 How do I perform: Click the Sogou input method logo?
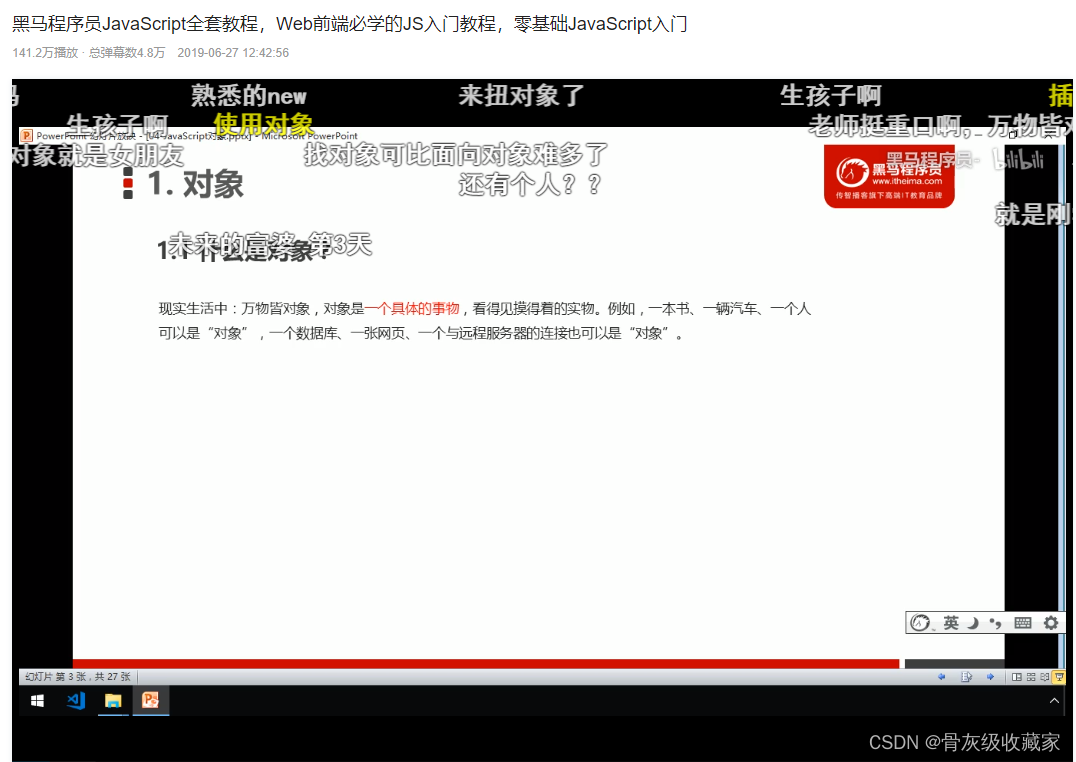coord(920,623)
